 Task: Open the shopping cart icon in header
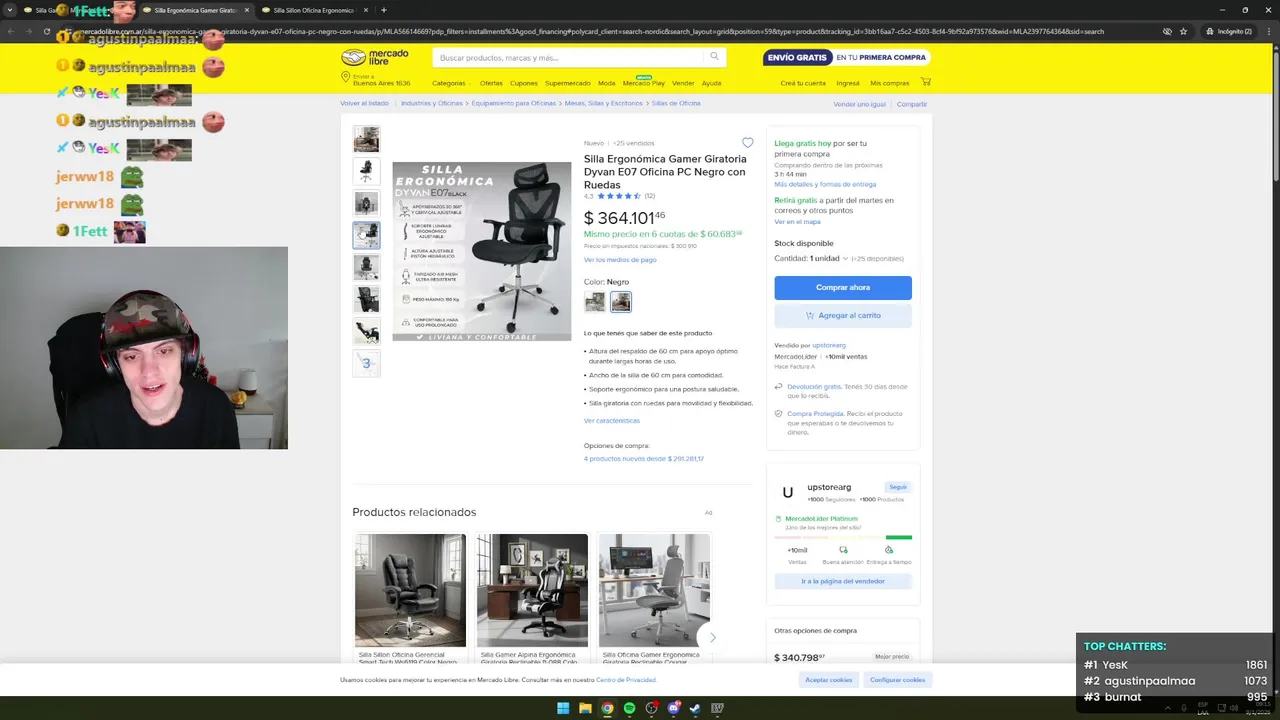[x=925, y=82]
